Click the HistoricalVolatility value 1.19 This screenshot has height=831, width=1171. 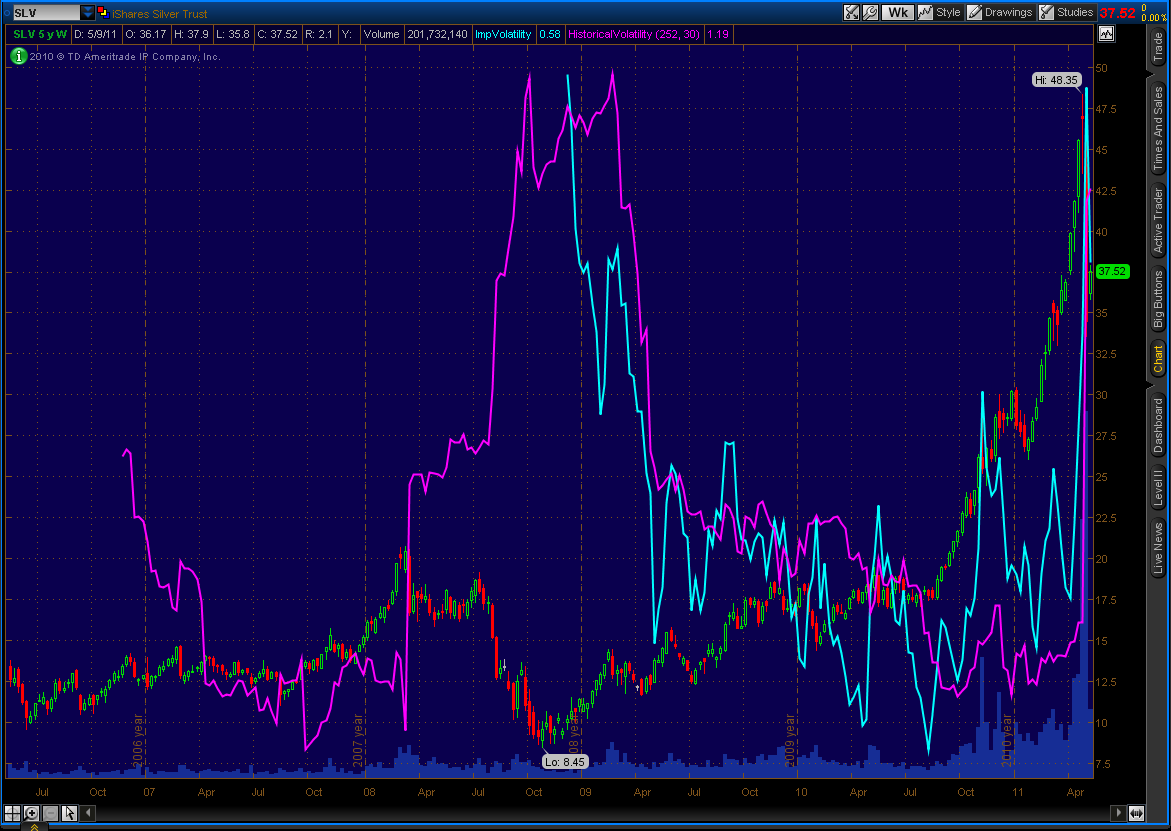click(x=718, y=34)
